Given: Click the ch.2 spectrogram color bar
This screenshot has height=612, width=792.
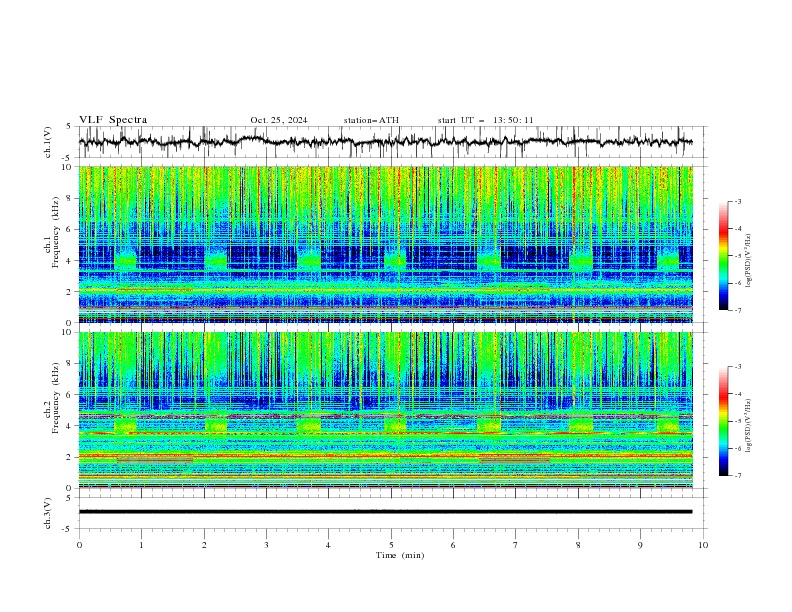Looking at the screenshot, I should click(723, 421).
